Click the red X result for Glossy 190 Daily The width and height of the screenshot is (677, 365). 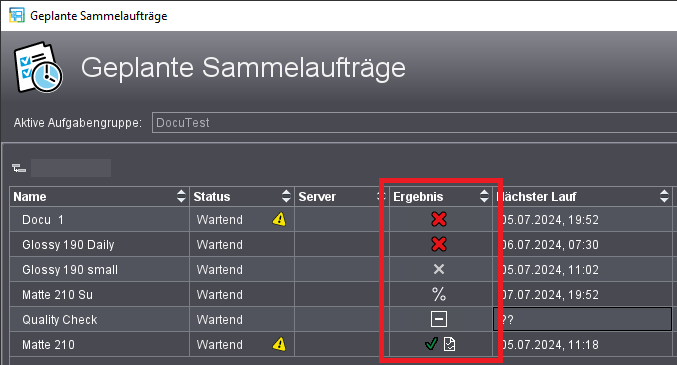(x=439, y=244)
